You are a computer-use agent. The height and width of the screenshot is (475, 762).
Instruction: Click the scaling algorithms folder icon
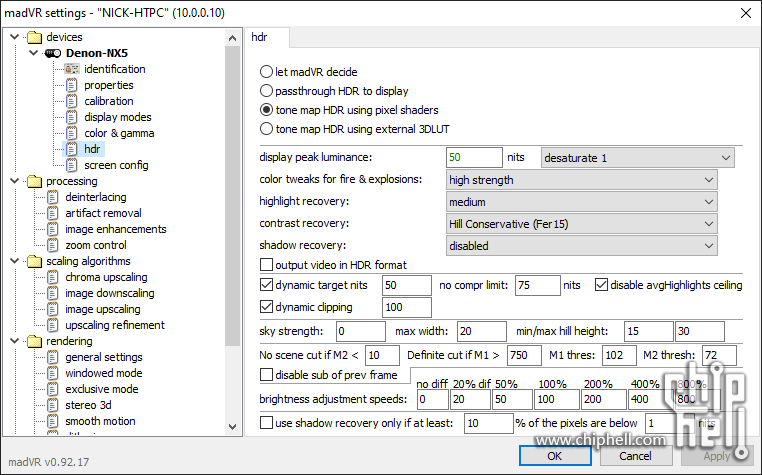pos(34,261)
